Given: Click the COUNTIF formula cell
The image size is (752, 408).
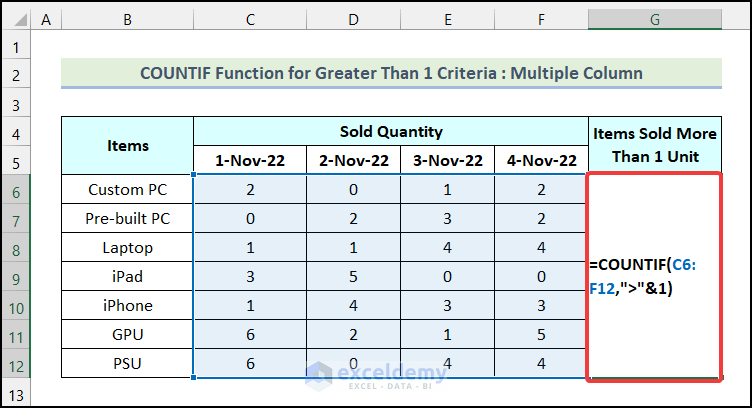Looking at the screenshot, I should [x=654, y=276].
